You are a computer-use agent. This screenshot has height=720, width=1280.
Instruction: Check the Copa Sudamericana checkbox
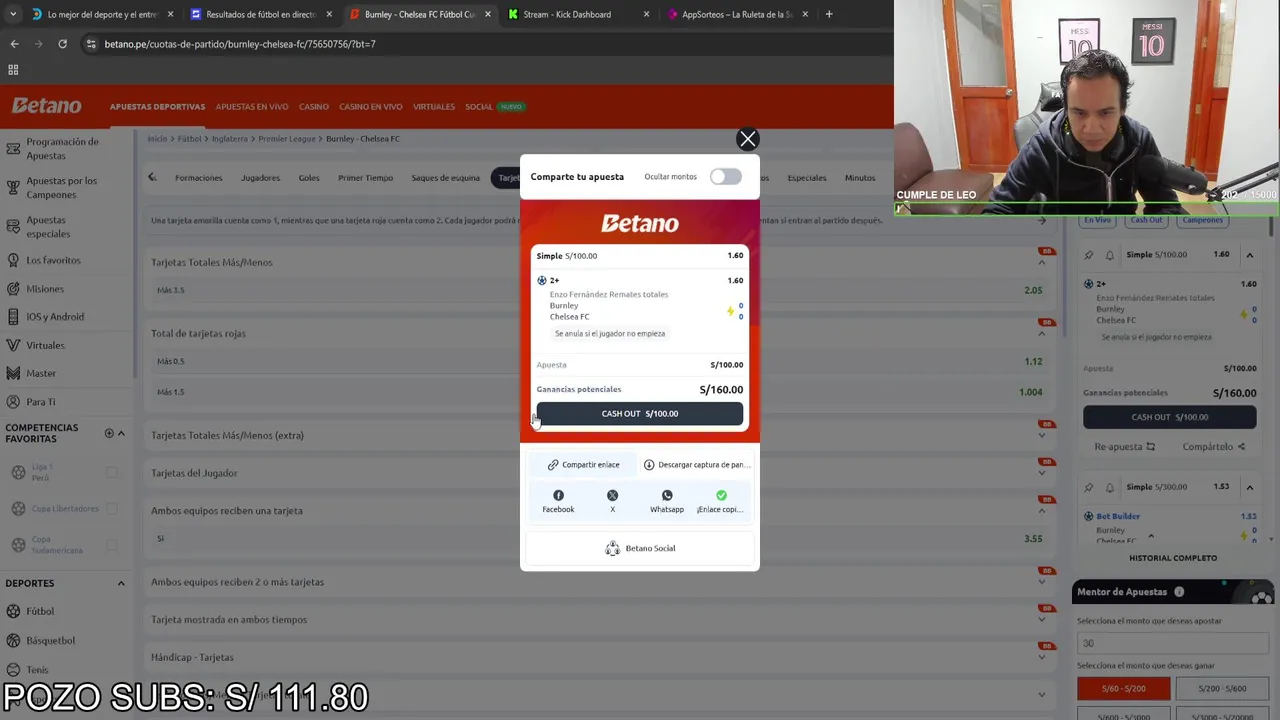(x=112, y=545)
